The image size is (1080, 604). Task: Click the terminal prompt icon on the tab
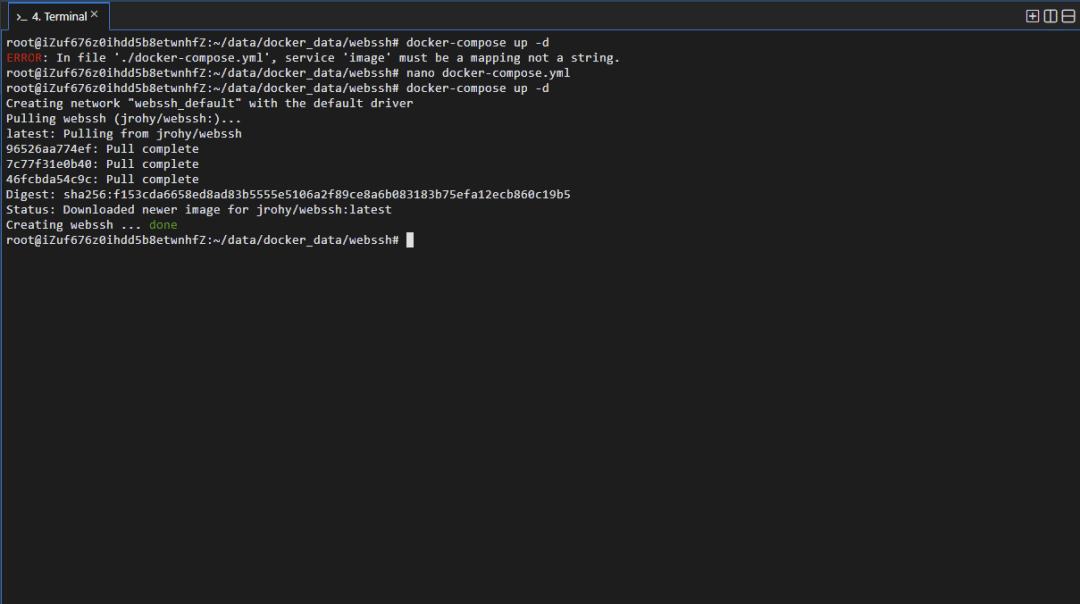[21, 17]
